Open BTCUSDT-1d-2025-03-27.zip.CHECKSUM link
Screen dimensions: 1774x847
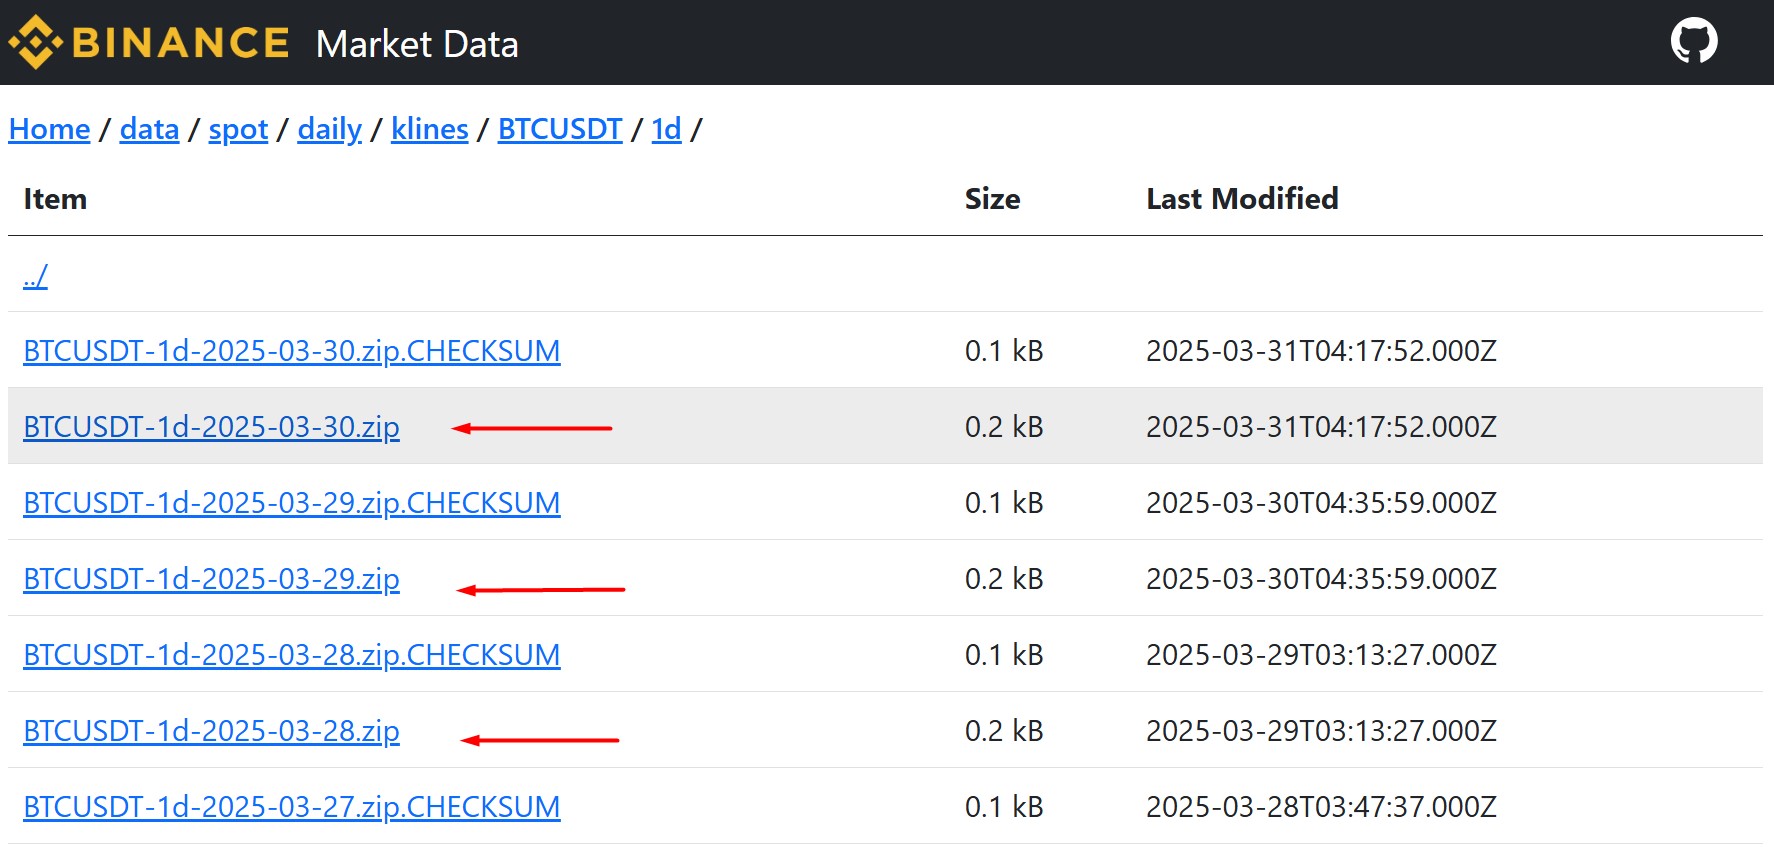click(x=291, y=807)
